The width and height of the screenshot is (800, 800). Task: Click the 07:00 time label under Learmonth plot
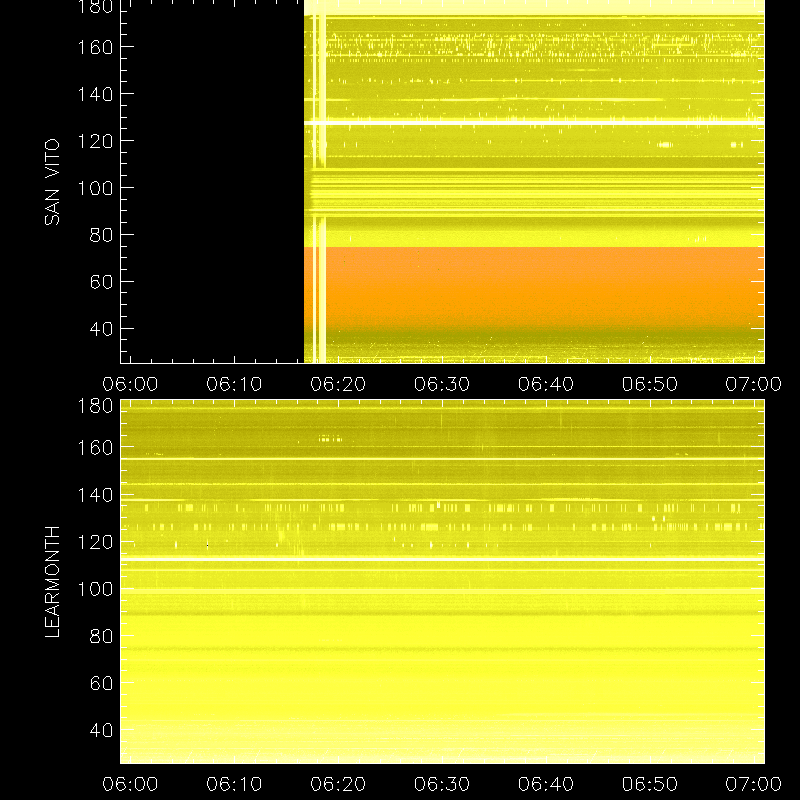point(754,784)
